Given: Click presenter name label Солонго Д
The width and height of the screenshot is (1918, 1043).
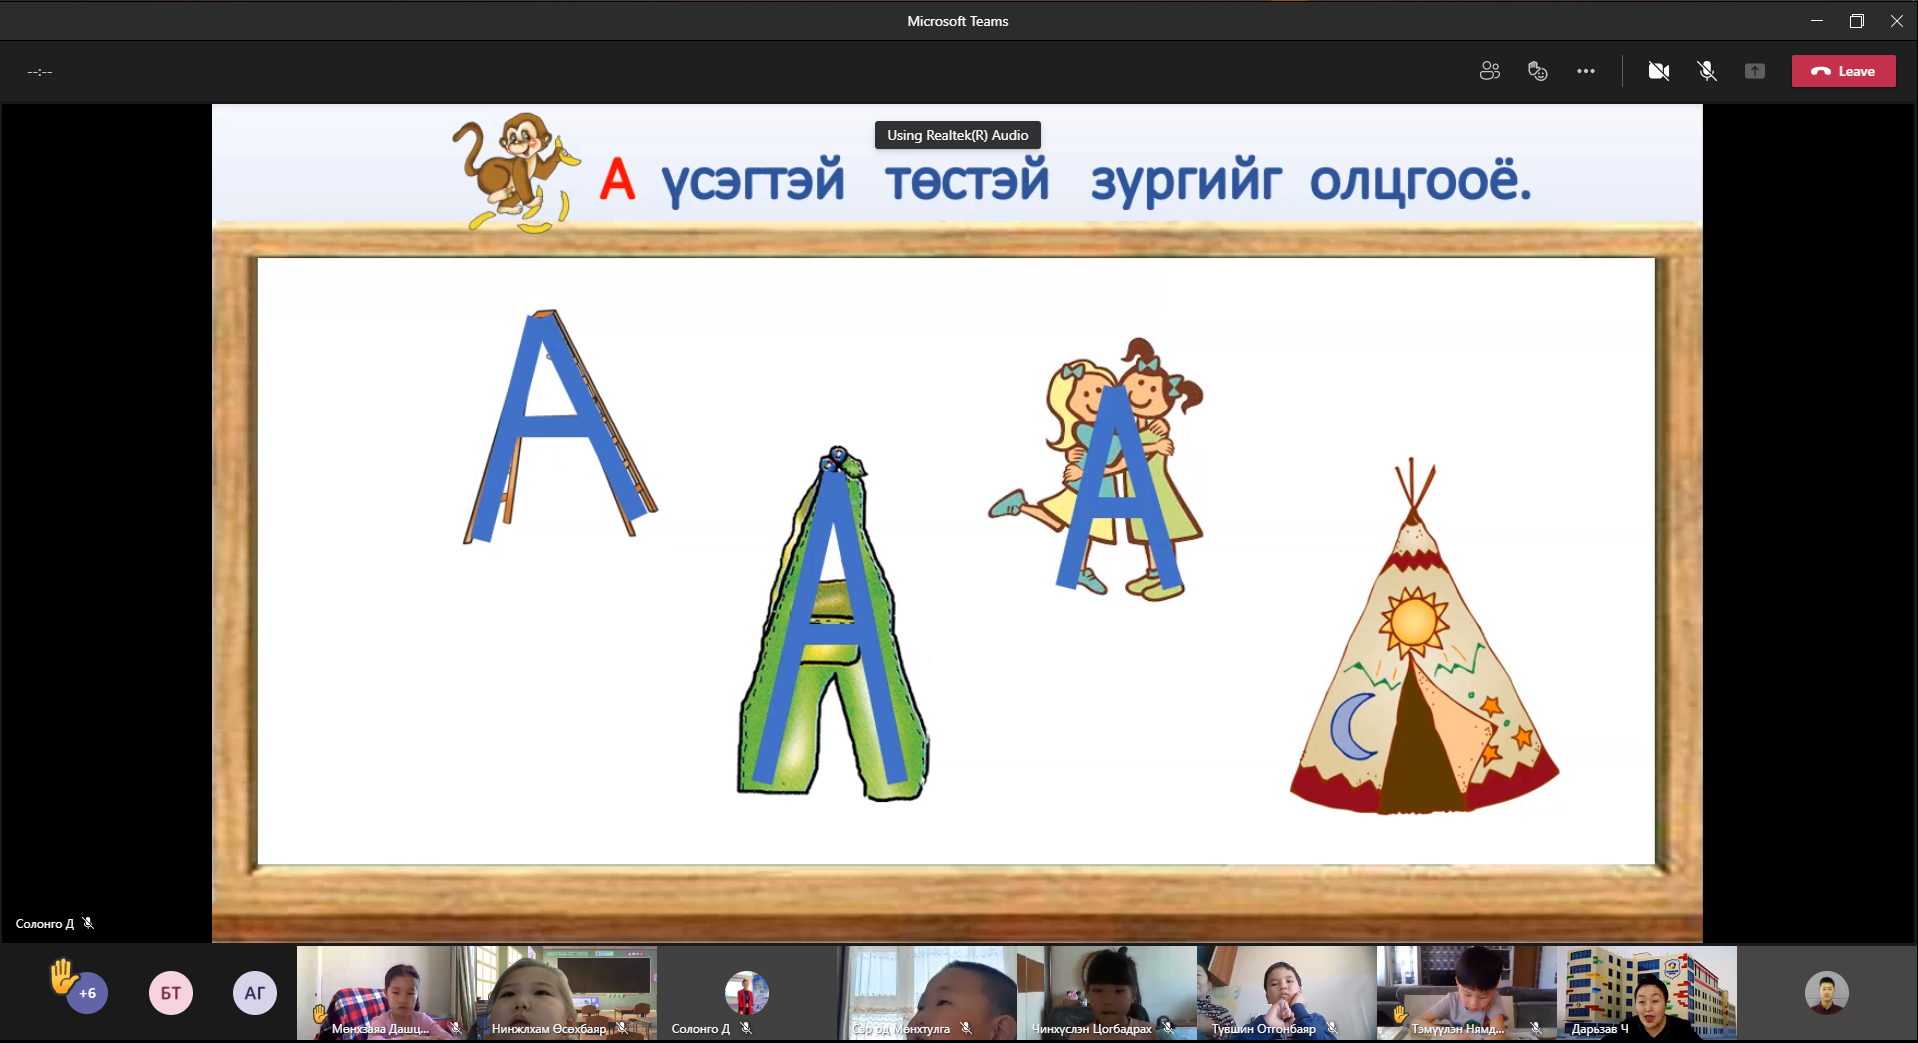Looking at the screenshot, I should (x=45, y=924).
